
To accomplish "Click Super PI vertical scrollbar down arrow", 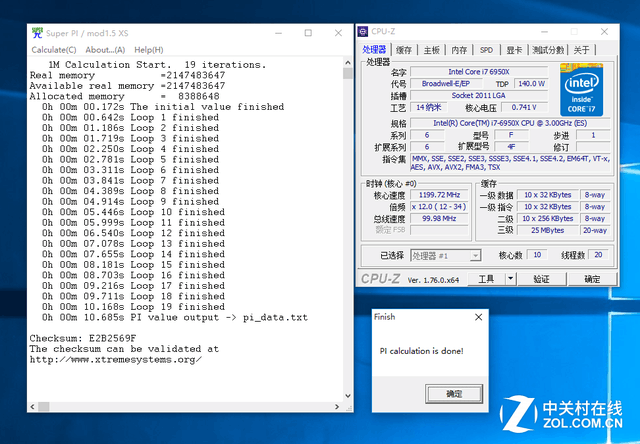I will 348,396.
